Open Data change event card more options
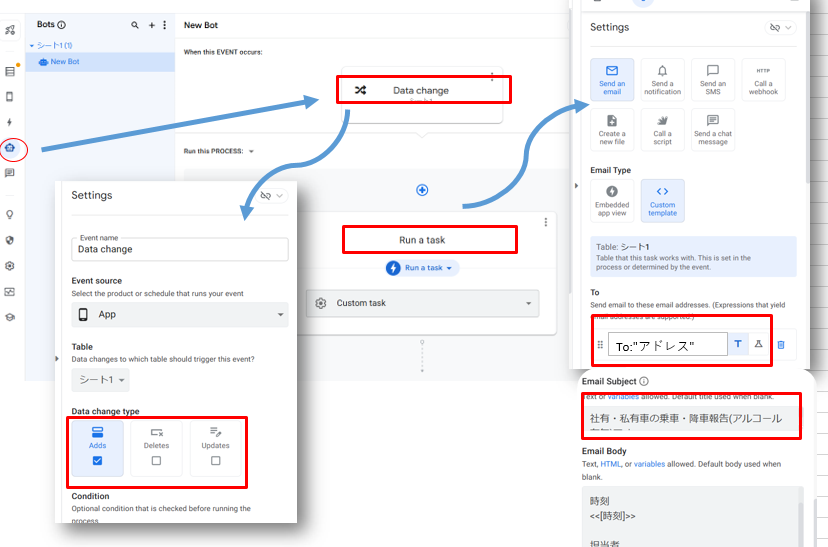The width and height of the screenshot is (828, 547). tap(492, 77)
